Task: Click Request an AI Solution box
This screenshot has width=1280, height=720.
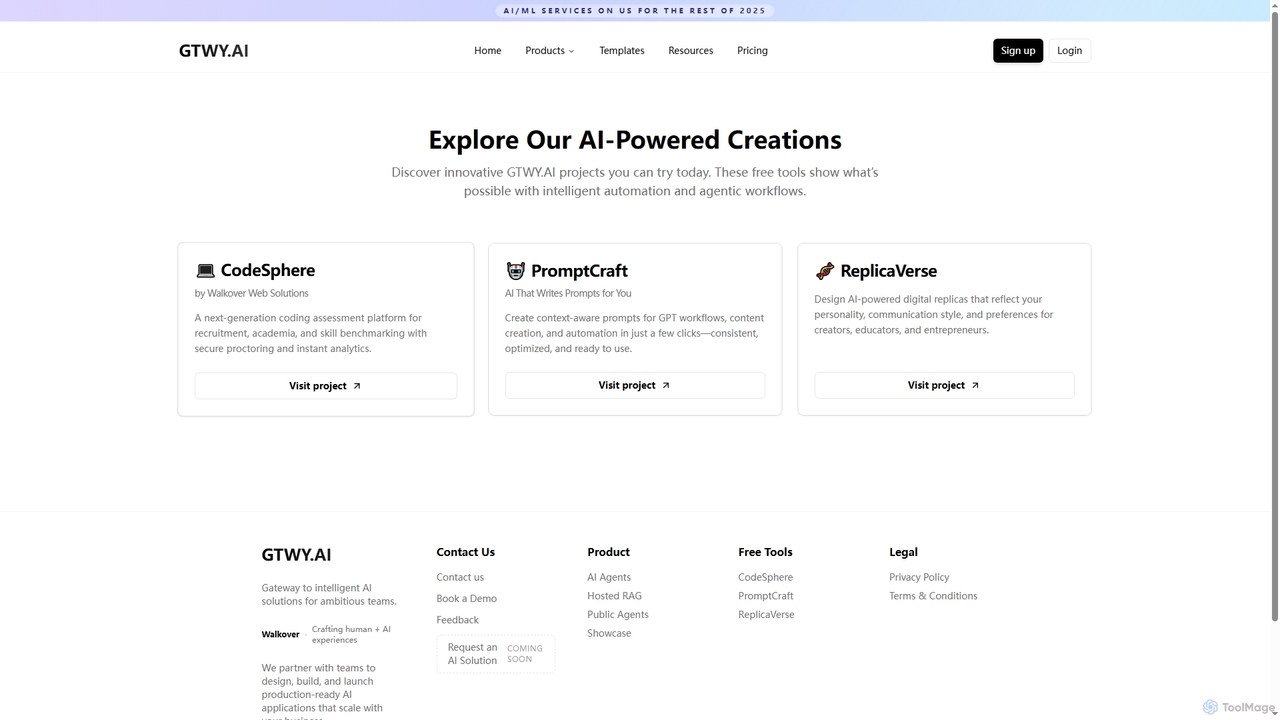Action: click(496, 654)
